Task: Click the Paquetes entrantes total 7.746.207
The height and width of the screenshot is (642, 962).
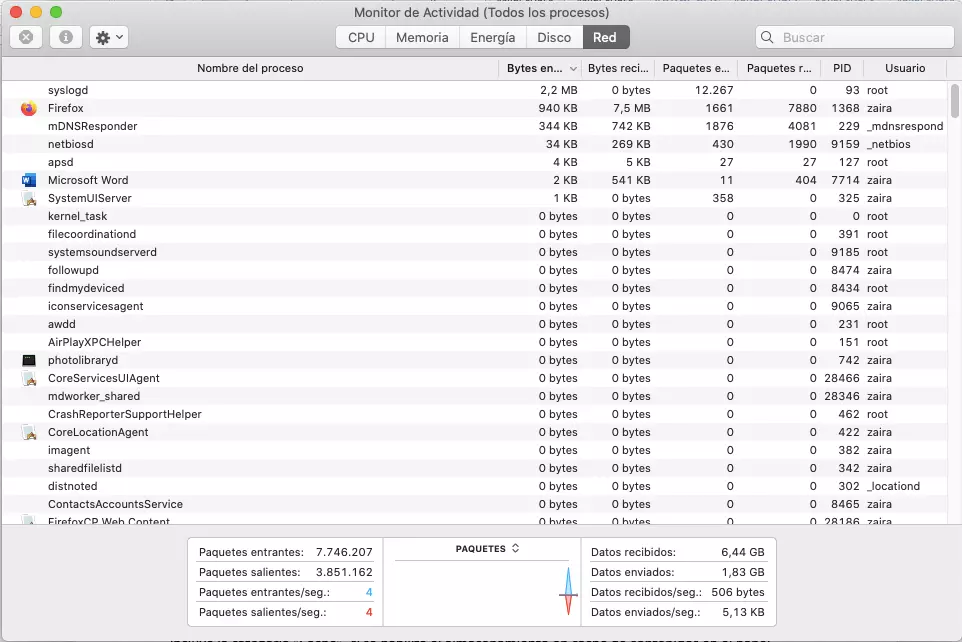Action: pos(344,552)
